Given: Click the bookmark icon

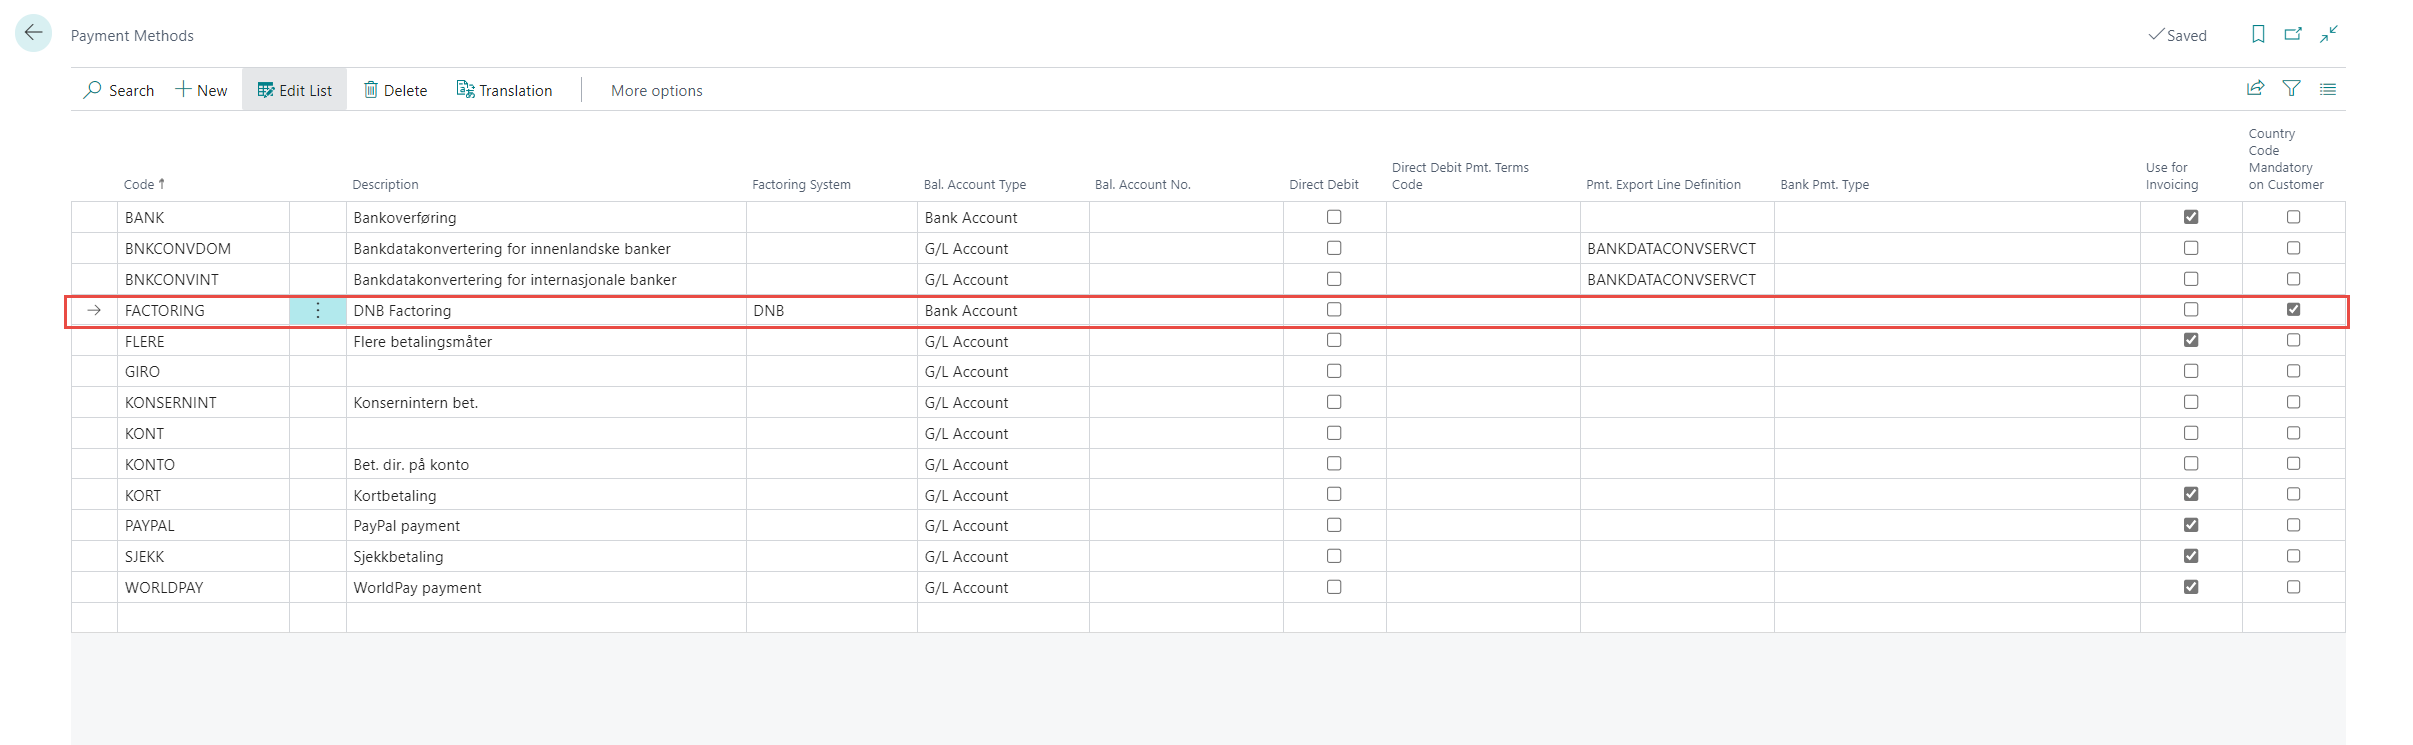Looking at the screenshot, I should pyautogui.click(x=2258, y=34).
